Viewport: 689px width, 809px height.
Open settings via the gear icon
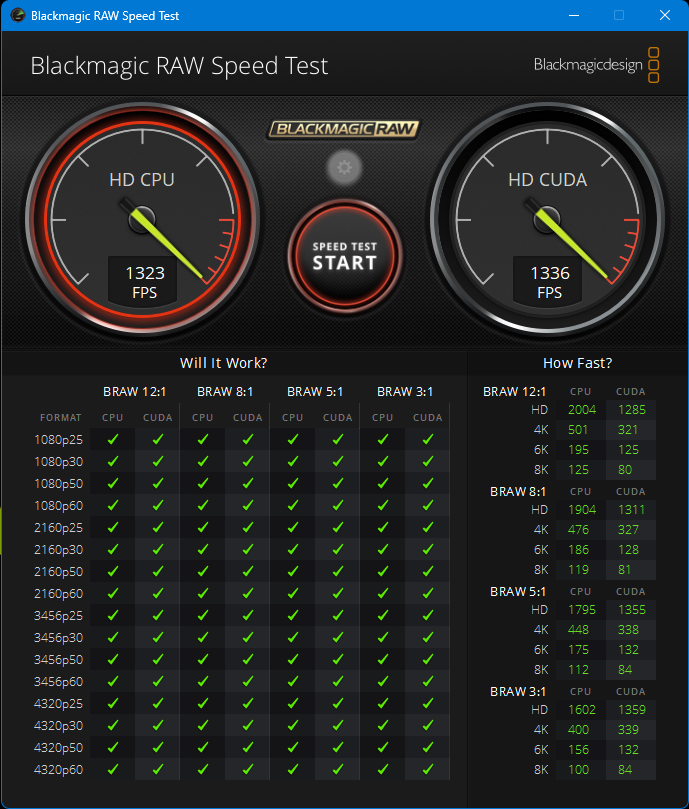click(344, 167)
